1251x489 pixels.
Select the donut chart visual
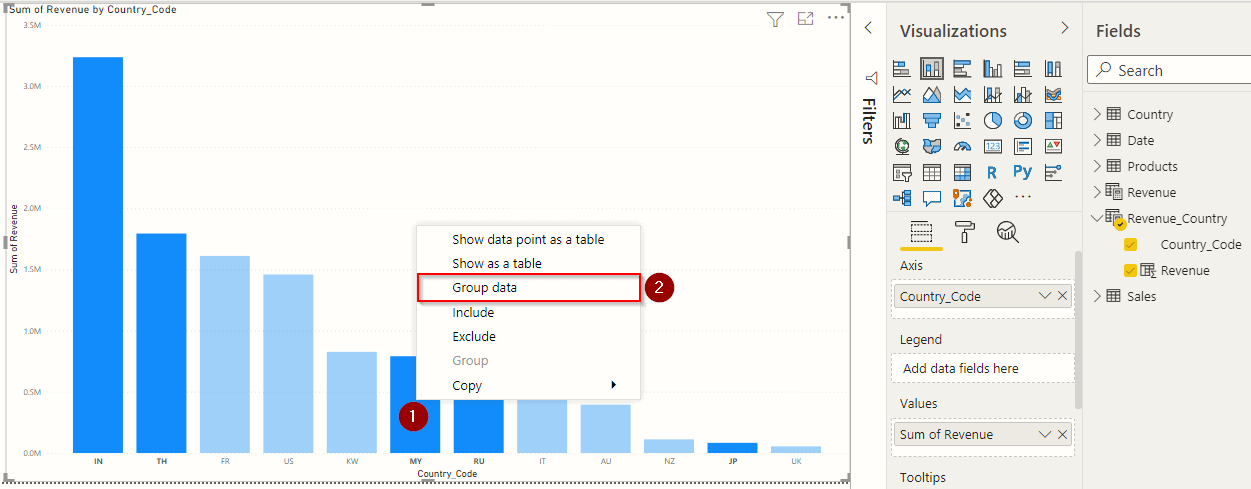[1022, 121]
